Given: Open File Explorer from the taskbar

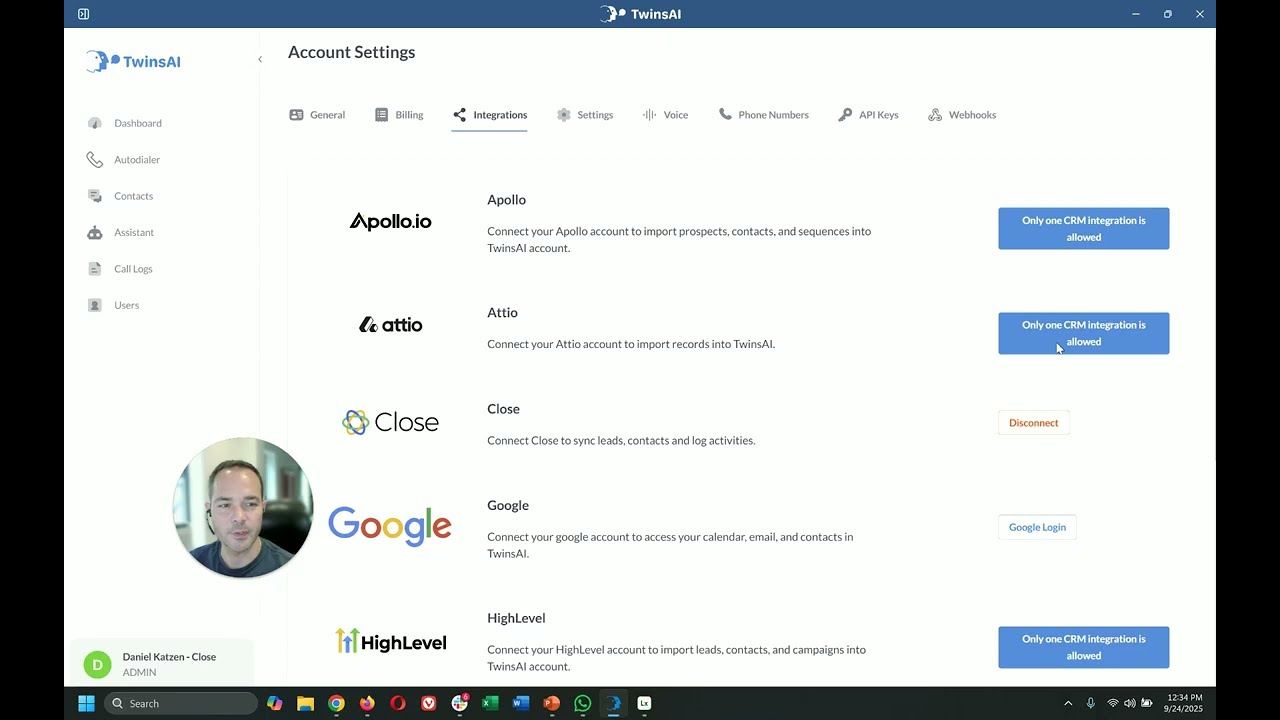Looking at the screenshot, I should click(306, 703).
